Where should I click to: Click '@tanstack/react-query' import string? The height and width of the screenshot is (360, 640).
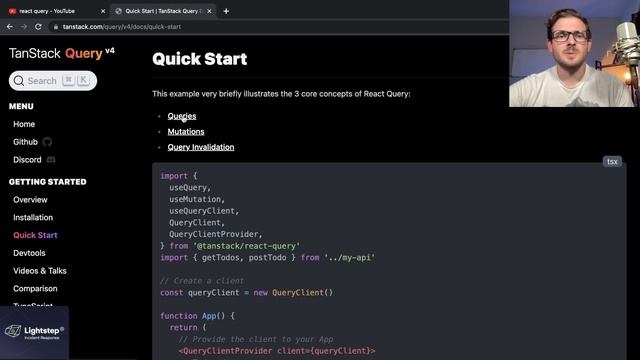(247, 246)
